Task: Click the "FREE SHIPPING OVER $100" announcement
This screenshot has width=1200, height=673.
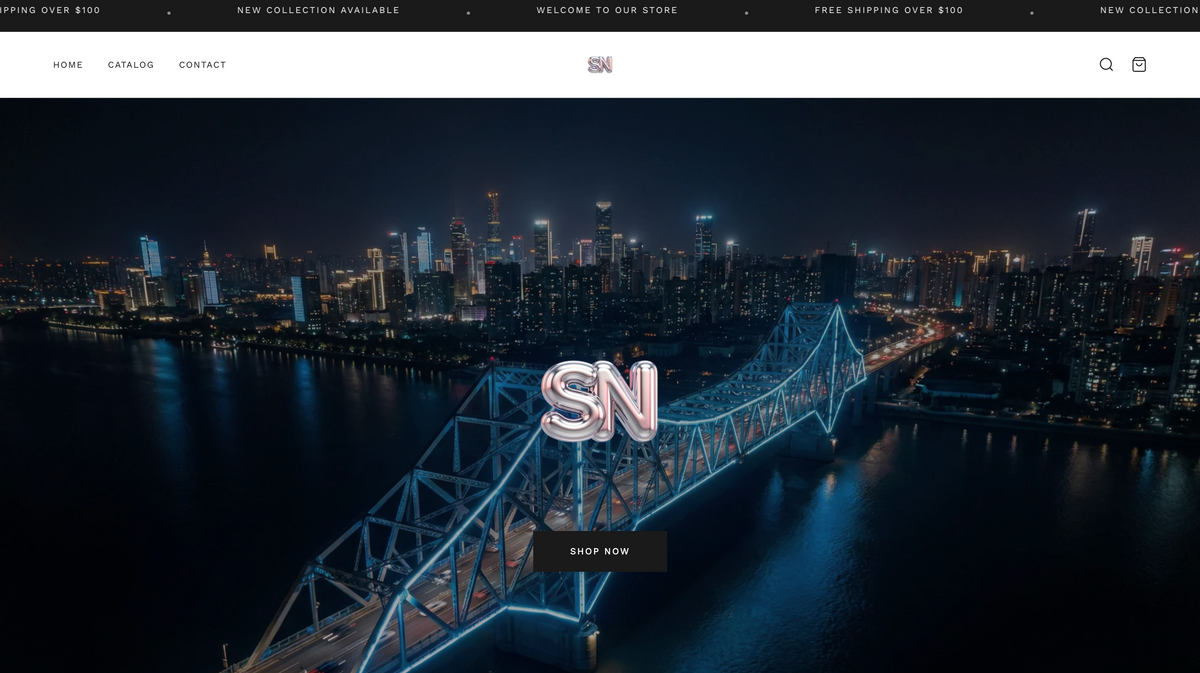Action: click(x=888, y=10)
